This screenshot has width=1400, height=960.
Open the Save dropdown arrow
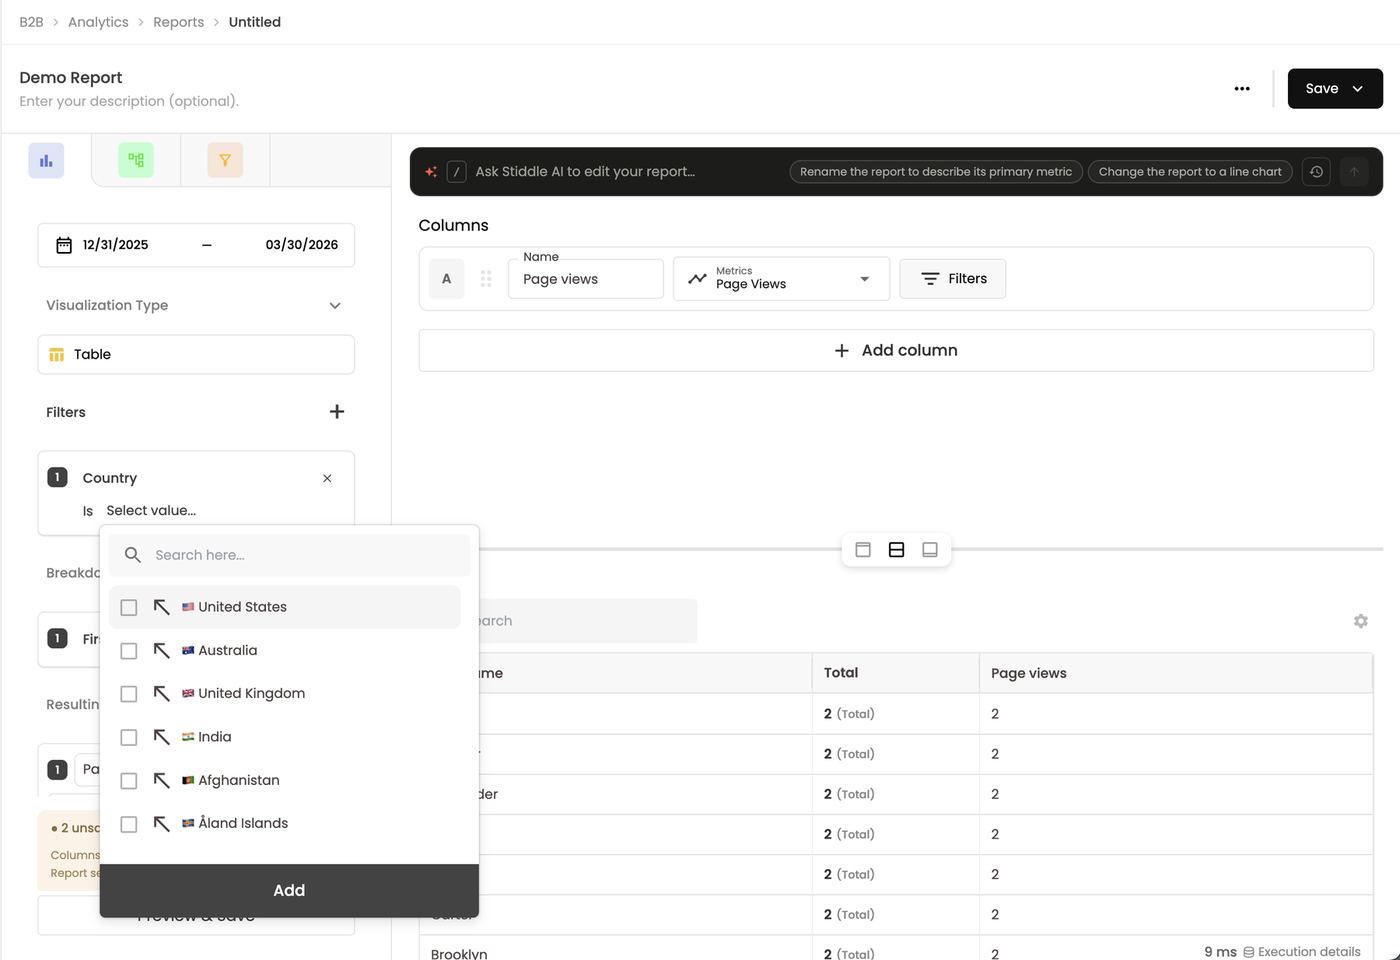1358,89
